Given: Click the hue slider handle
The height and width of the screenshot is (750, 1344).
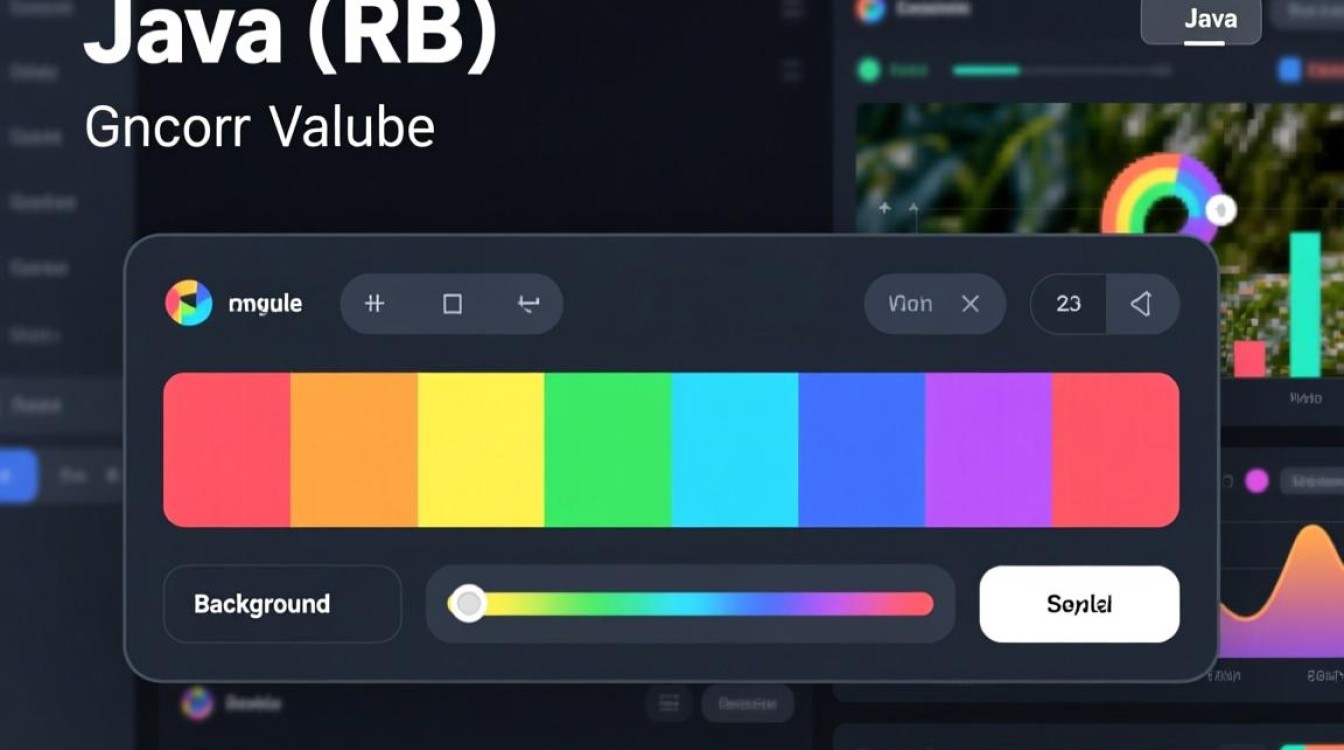Looking at the screenshot, I should pyautogui.click(x=467, y=604).
